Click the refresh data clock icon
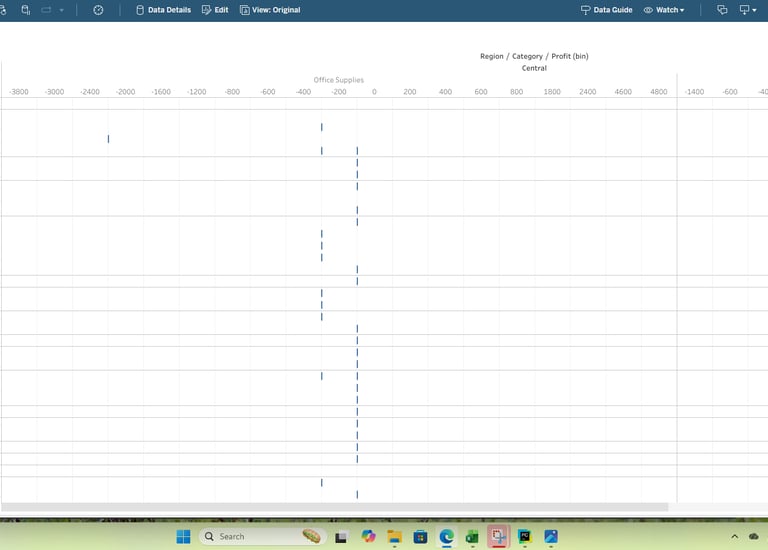Viewport: 768px width, 550px height. click(98, 10)
